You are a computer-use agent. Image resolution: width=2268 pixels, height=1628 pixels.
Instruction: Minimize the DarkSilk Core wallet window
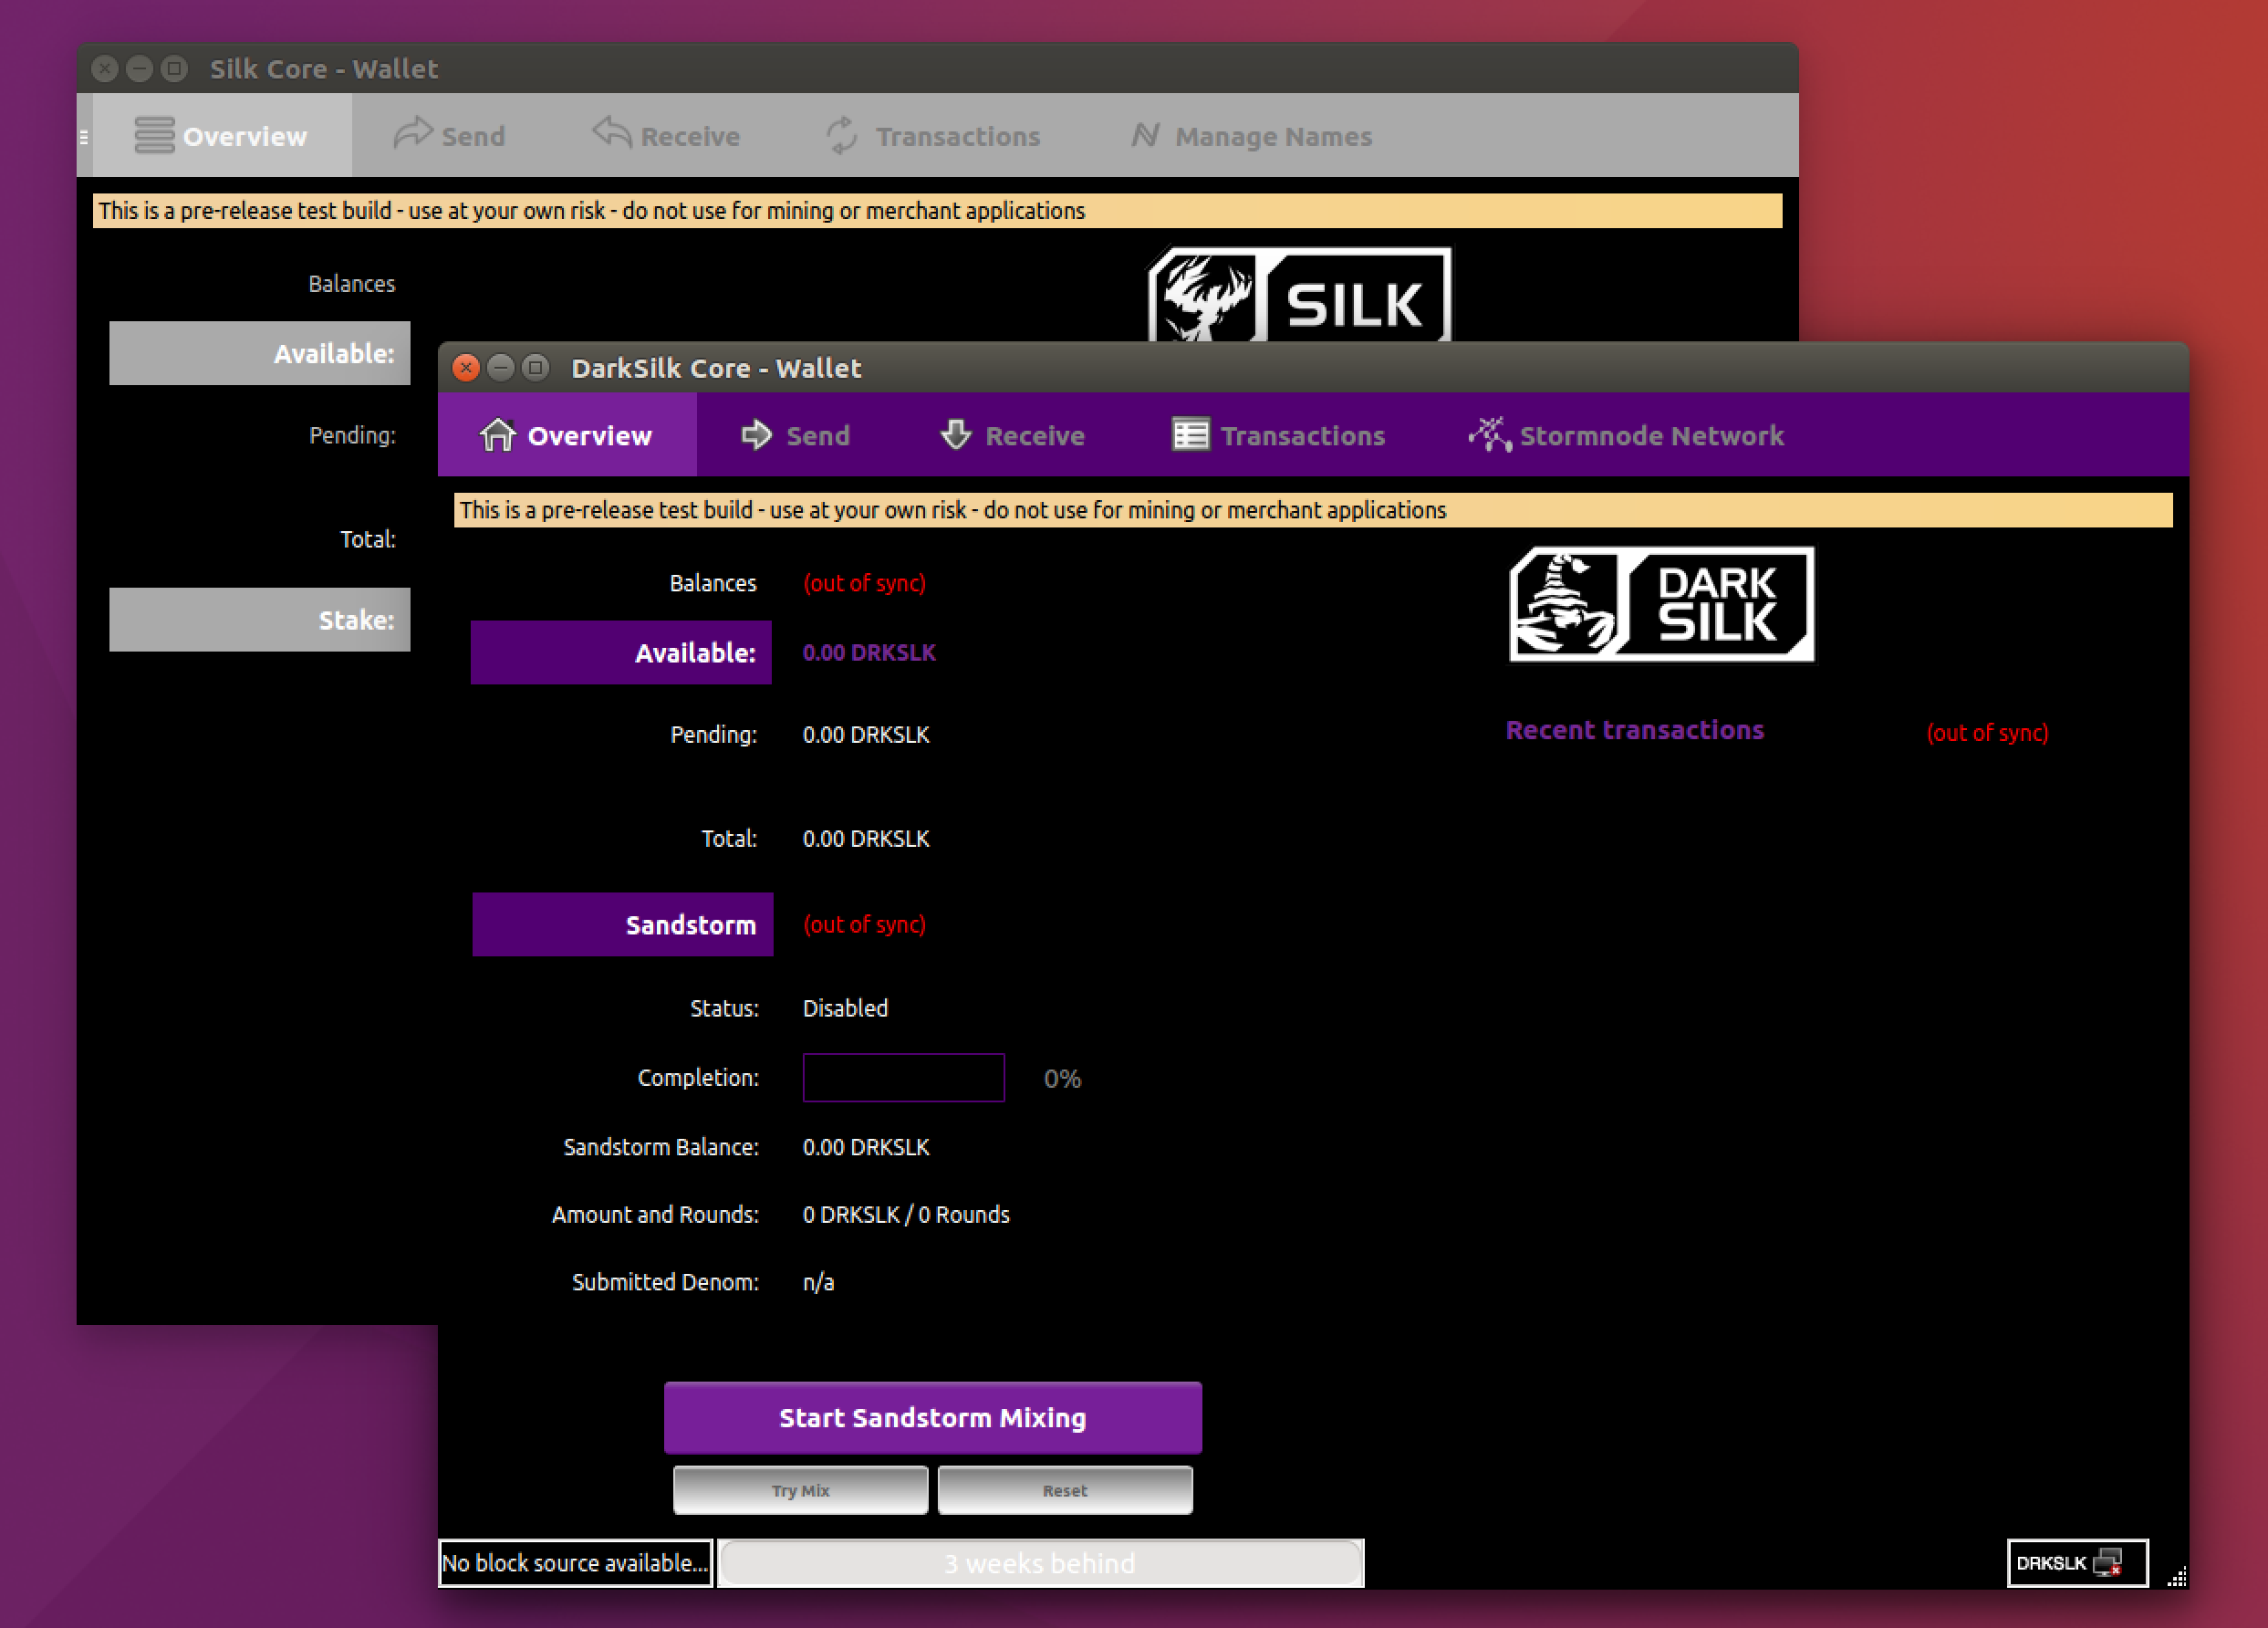click(x=500, y=368)
